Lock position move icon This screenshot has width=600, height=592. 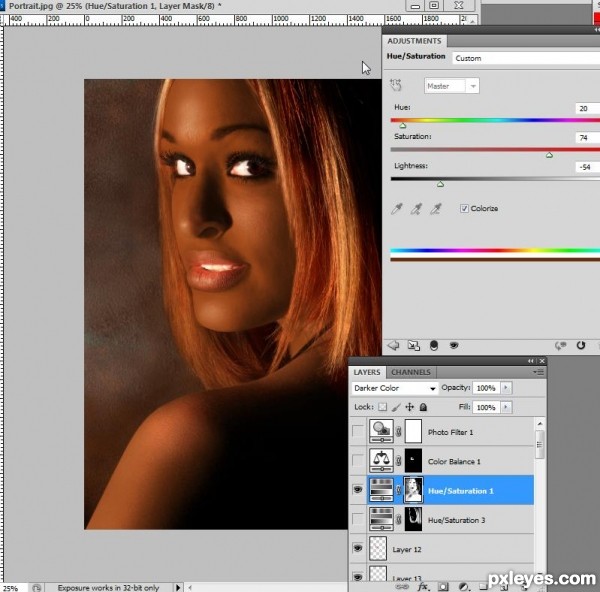pyautogui.click(x=409, y=407)
